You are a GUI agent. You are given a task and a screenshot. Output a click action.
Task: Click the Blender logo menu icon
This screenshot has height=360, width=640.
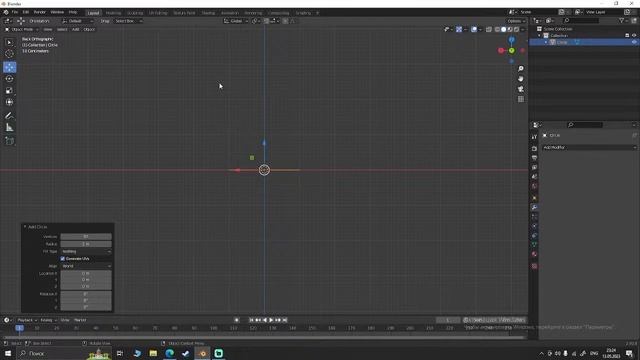(6, 12)
